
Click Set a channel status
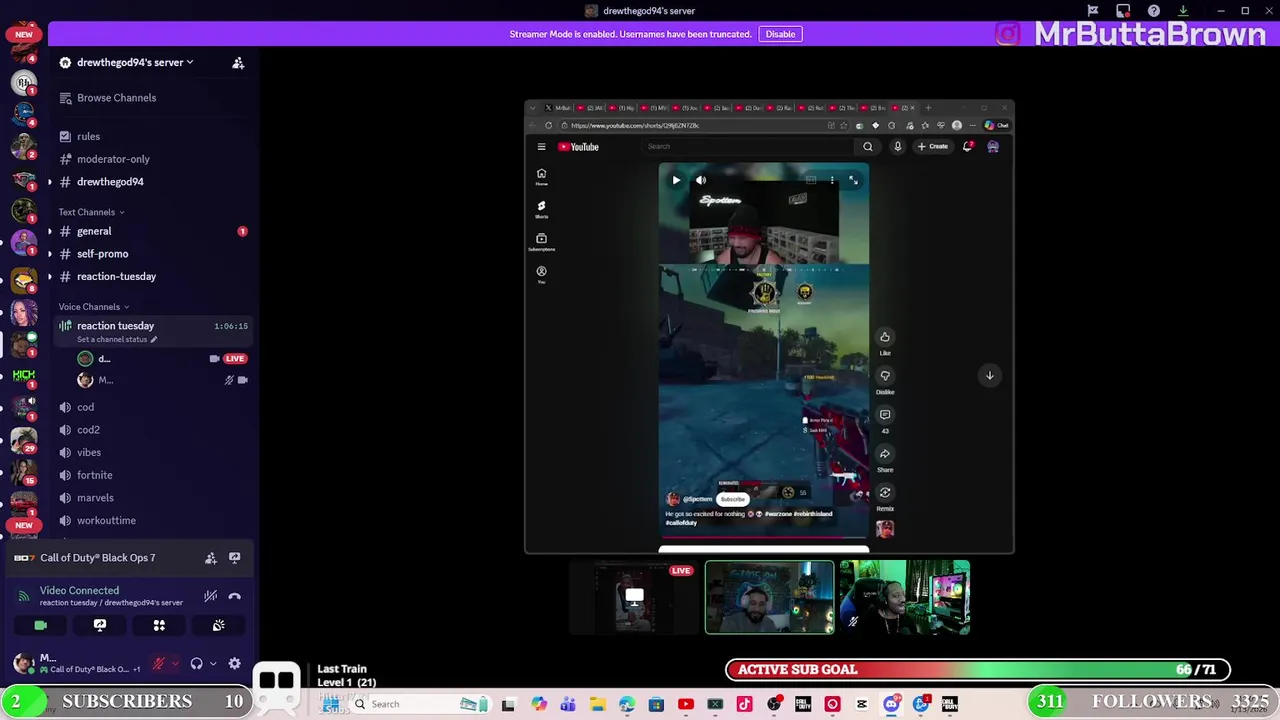click(x=116, y=340)
